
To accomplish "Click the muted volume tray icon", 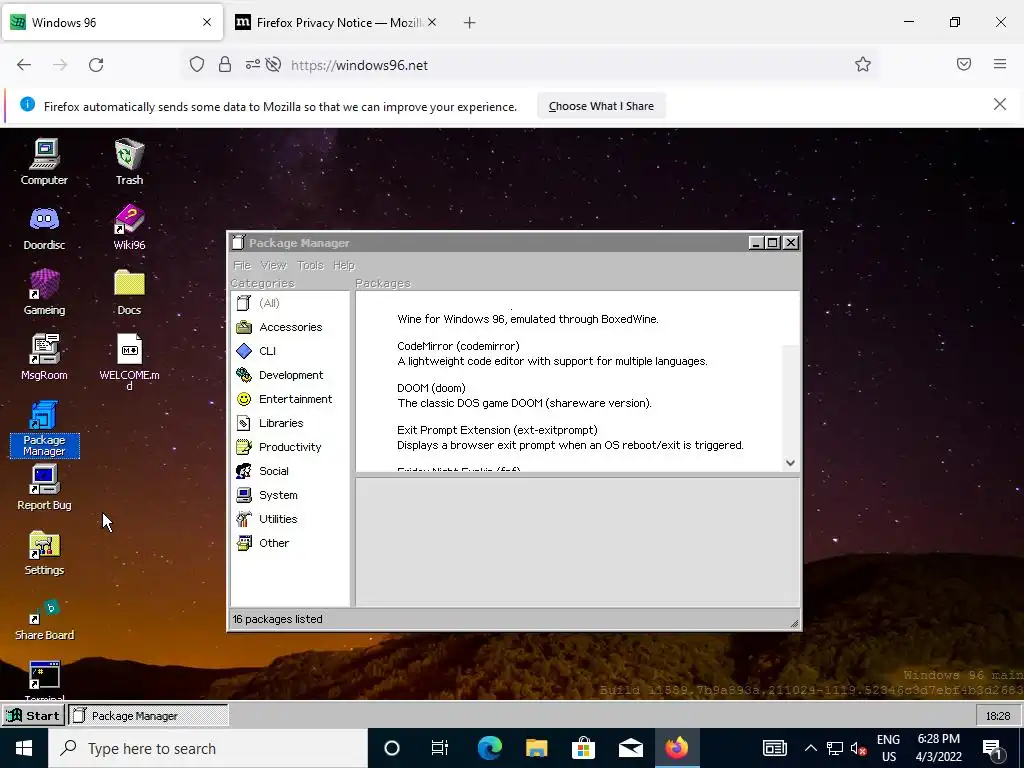I will coord(859,748).
